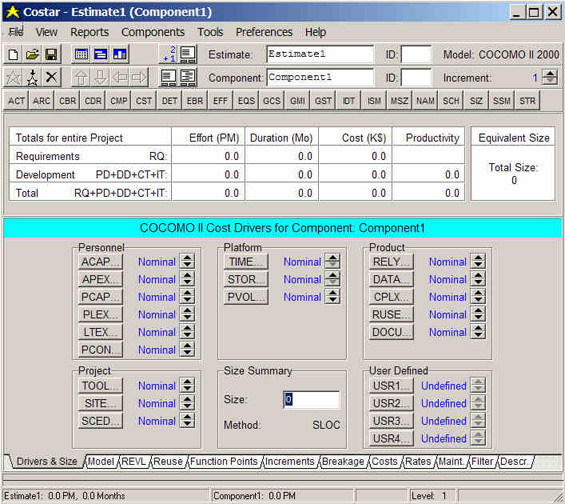Viewport: 565px width, 504px height.
Task: Open the GST report button
Action: point(323,101)
